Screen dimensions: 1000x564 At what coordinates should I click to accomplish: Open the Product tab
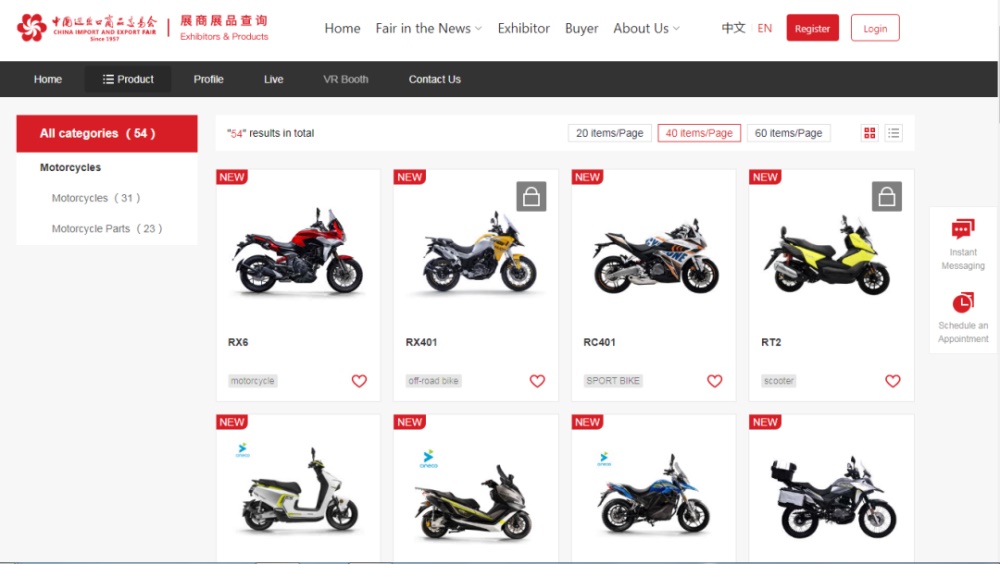[128, 79]
